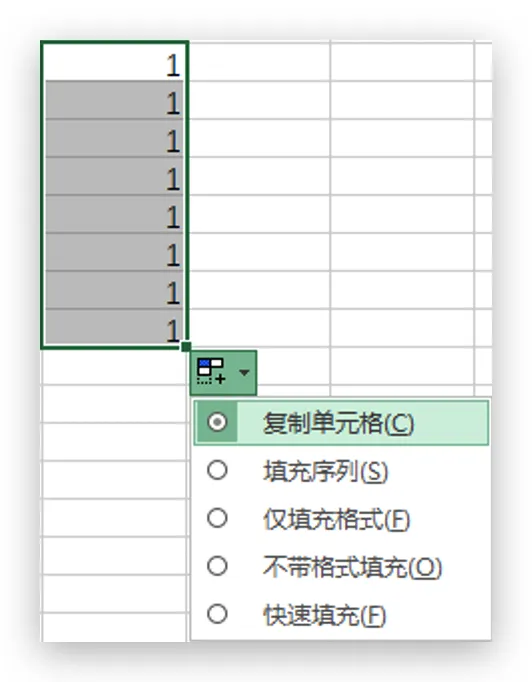Click the sixth cell containing 1 in selection
532x682 pixels.
click(114, 252)
